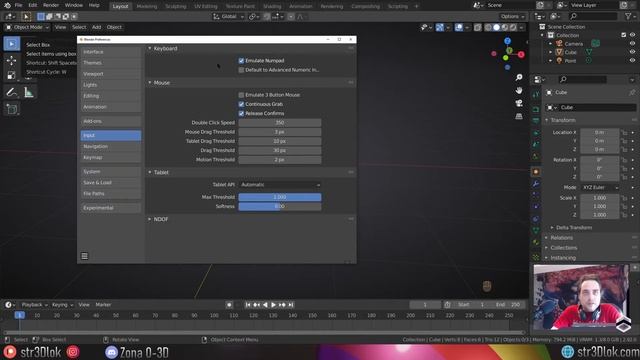Click the blue Z axis gizmo handle
The image size is (640, 360).
[507, 41]
